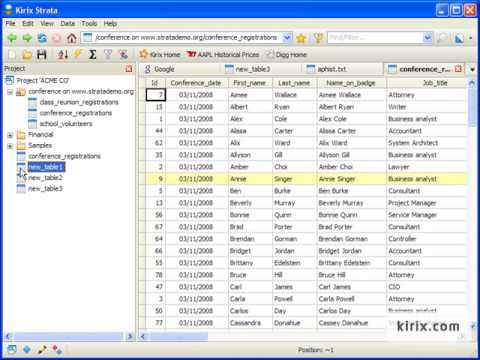Select the Name_on_badge column header
The image size is (480, 360).
351,83
